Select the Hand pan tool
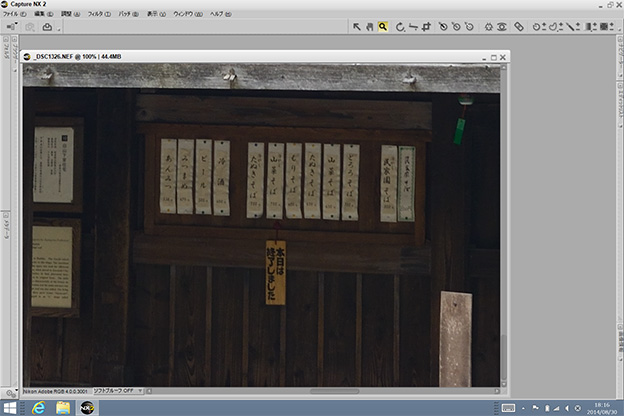This screenshot has width=624, height=416. (370, 27)
